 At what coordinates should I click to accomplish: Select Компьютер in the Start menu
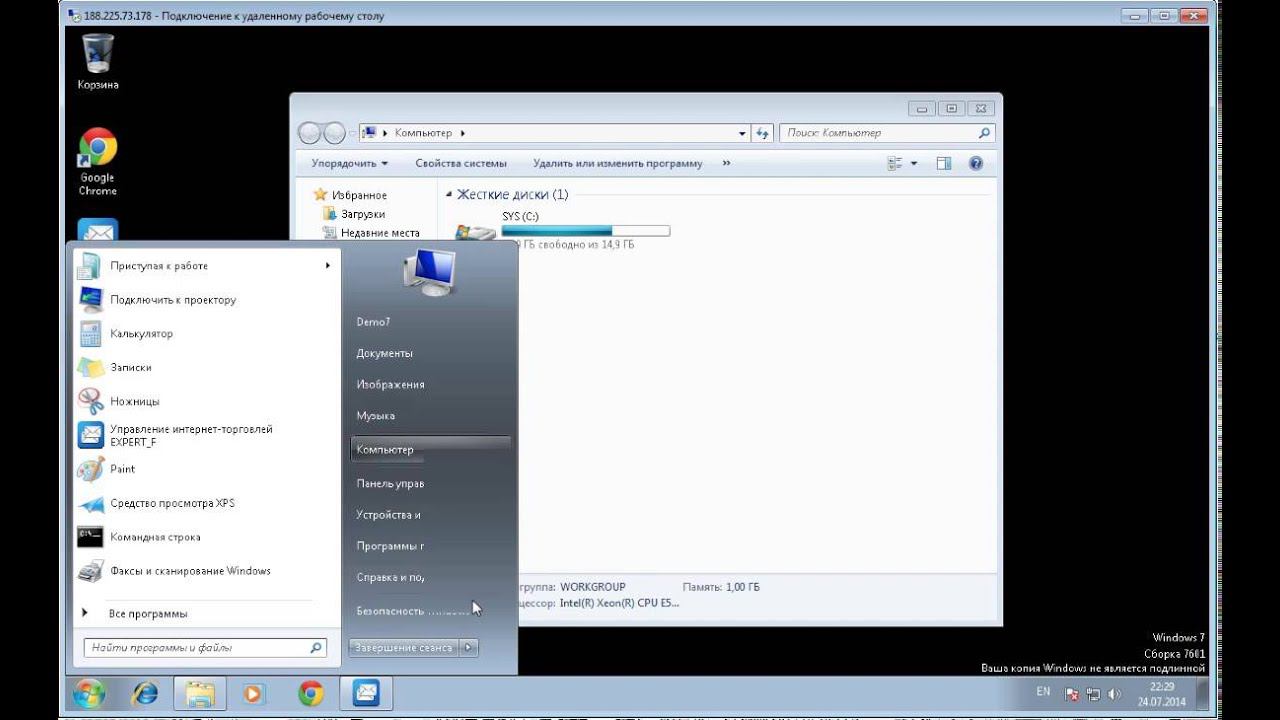pos(431,449)
